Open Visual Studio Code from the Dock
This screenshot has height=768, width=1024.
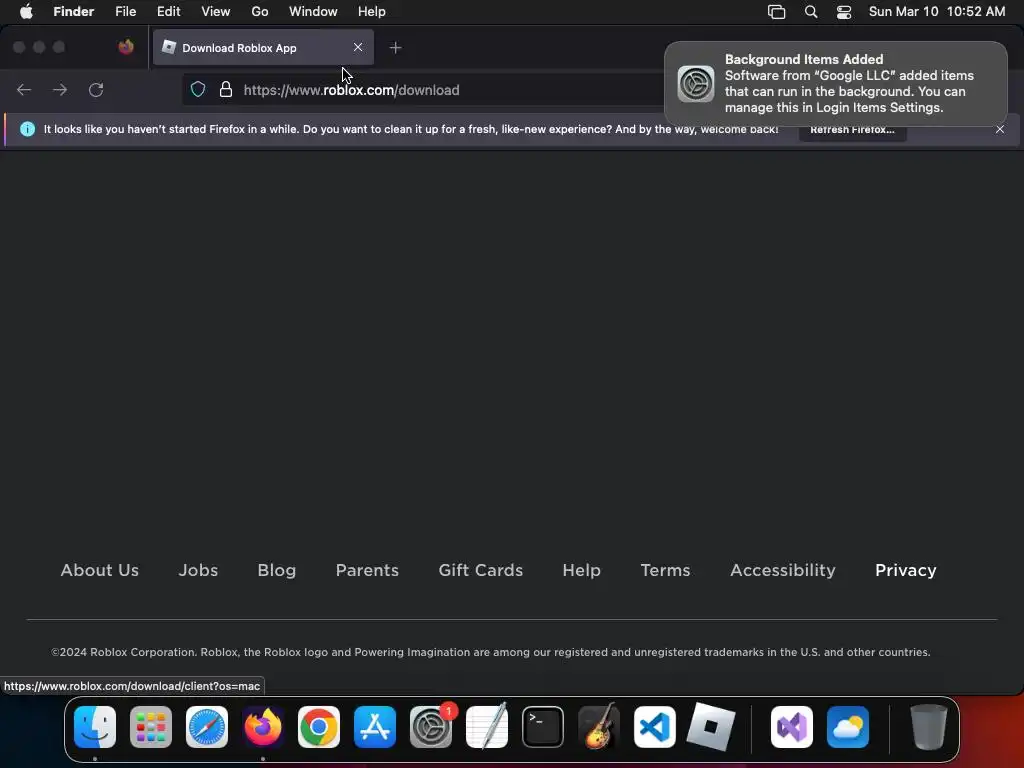[x=655, y=727]
